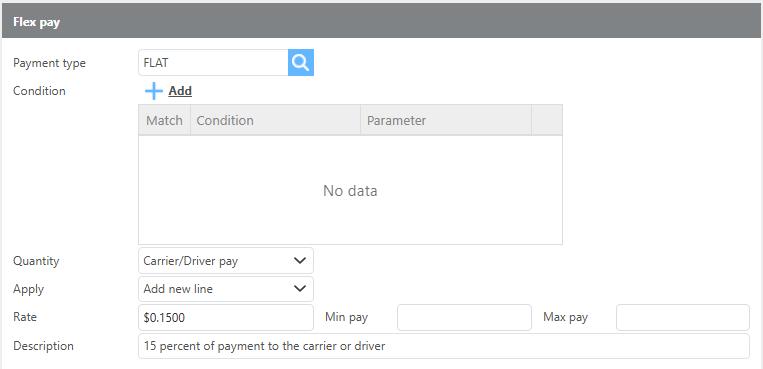Click the chevron arrow on the Apply combo box
The height and width of the screenshot is (369, 763).
click(x=300, y=289)
